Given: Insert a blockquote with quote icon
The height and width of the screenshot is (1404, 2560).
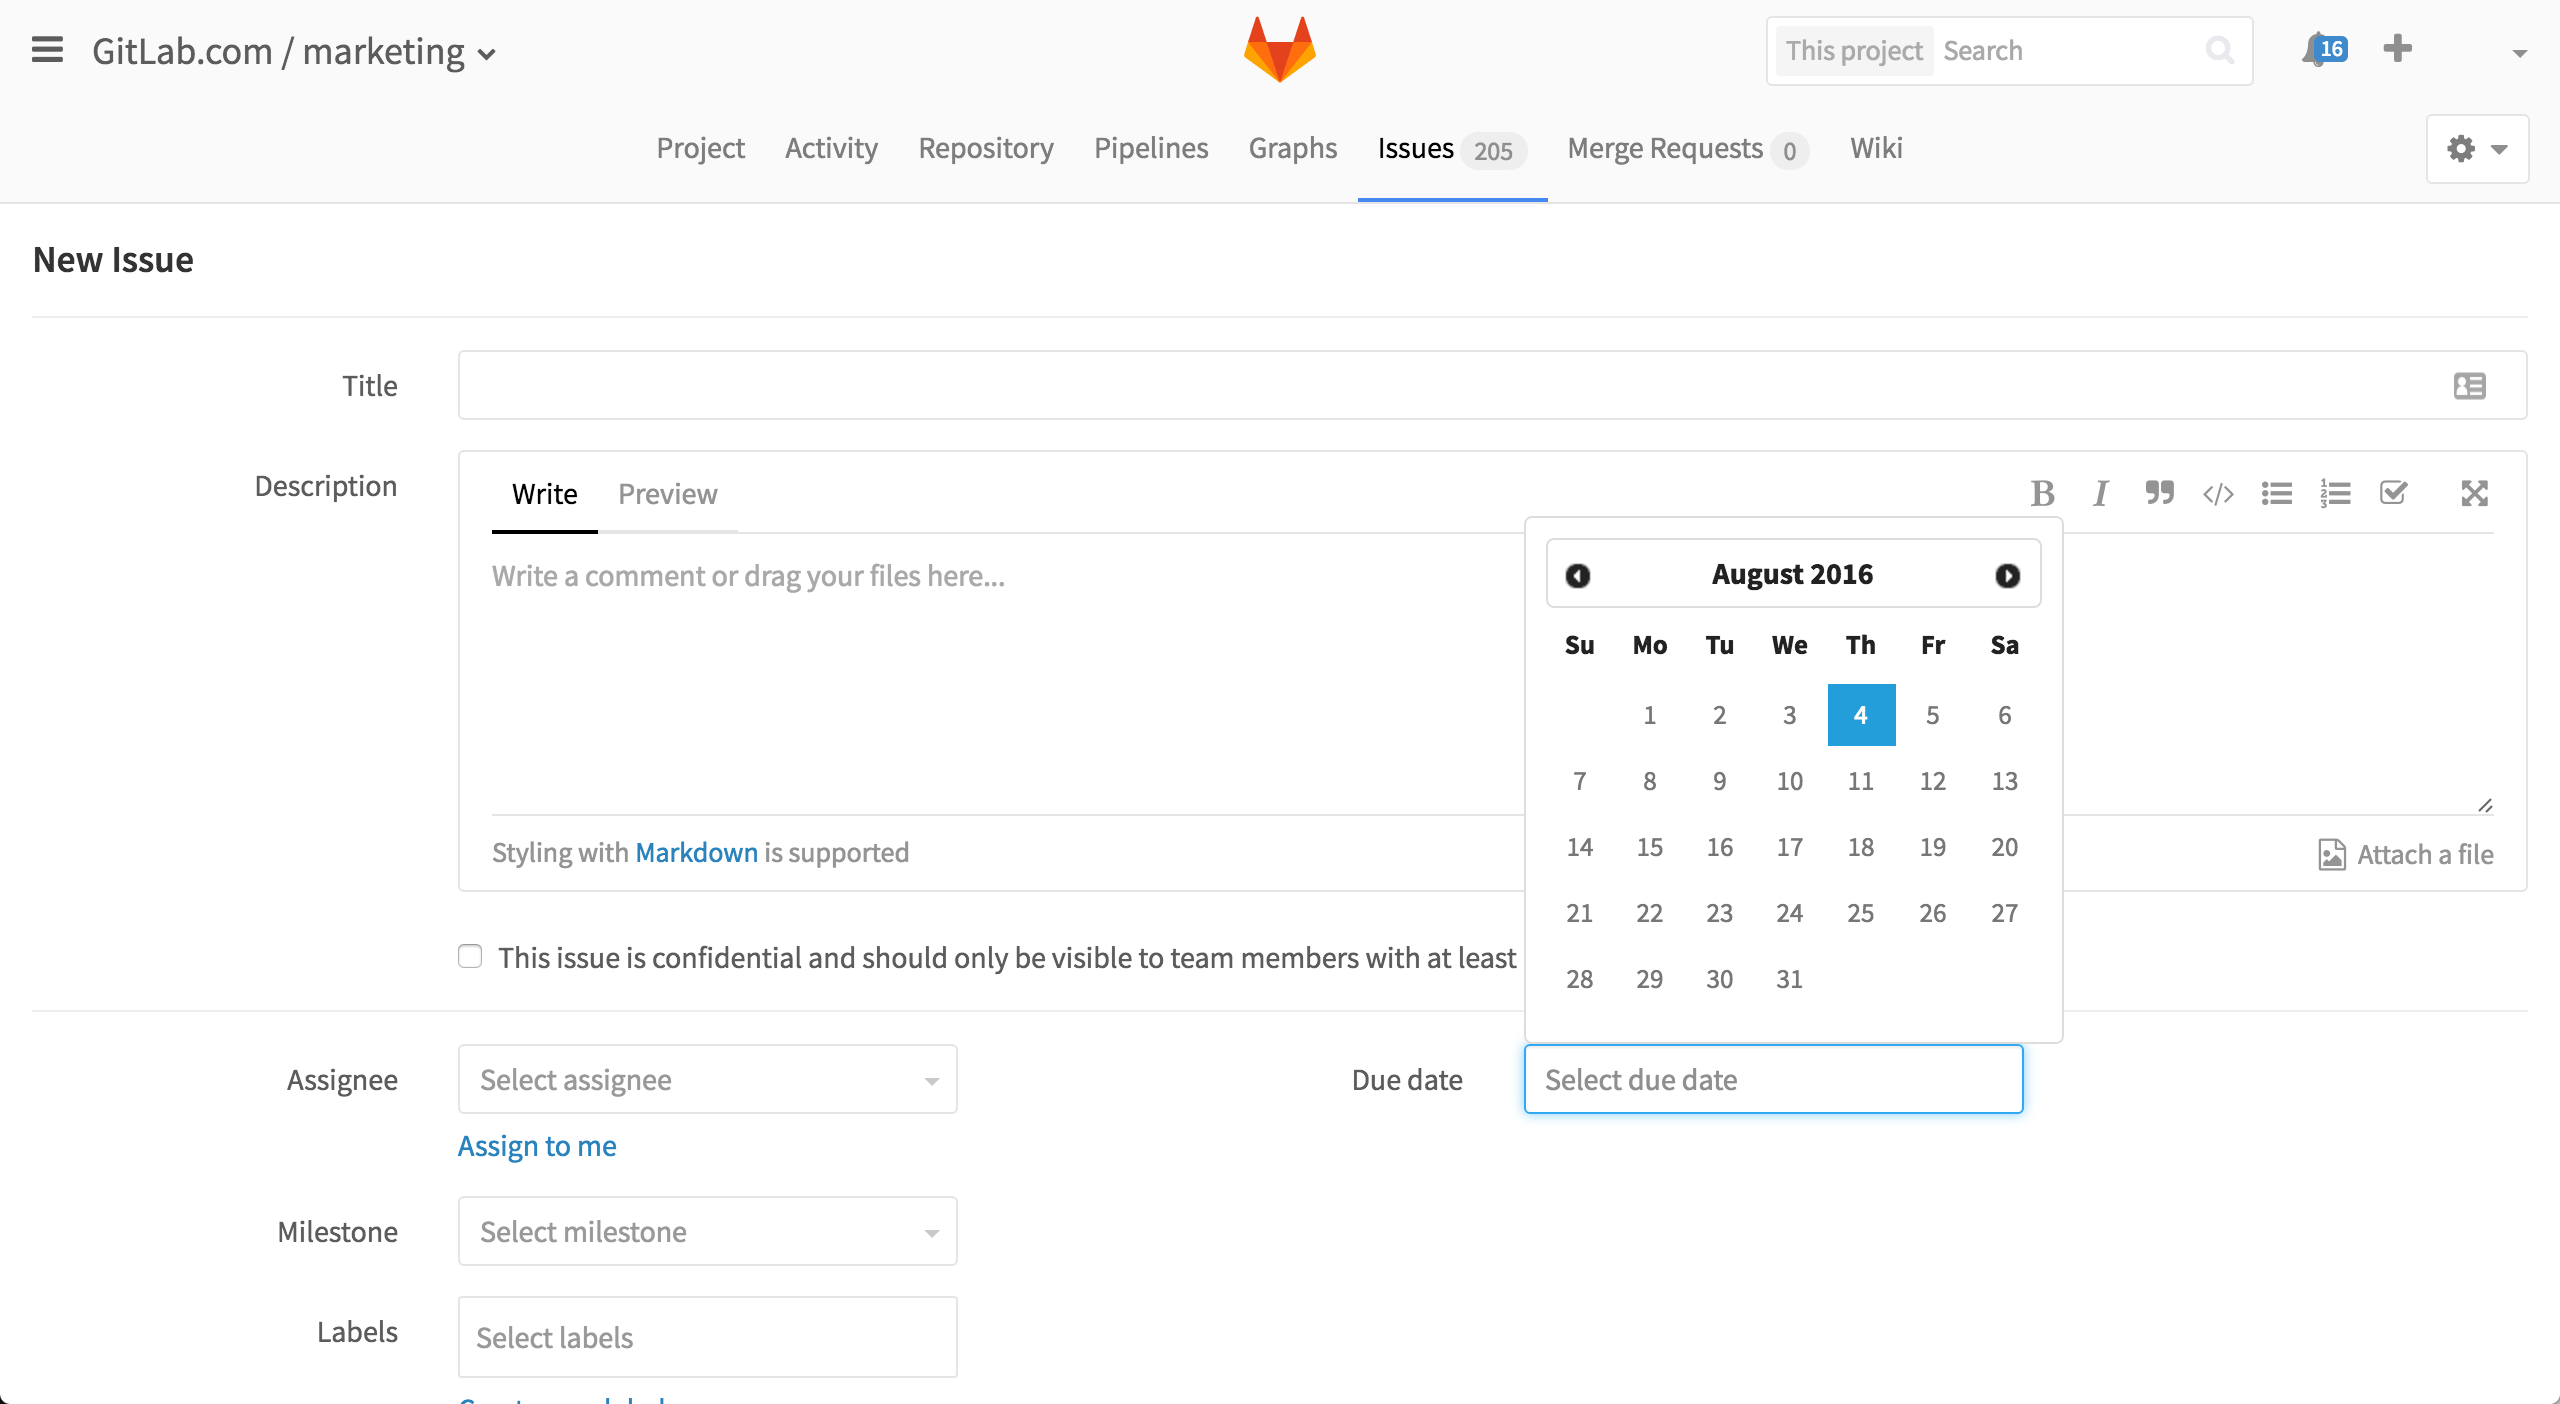Looking at the screenshot, I should [2159, 493].
